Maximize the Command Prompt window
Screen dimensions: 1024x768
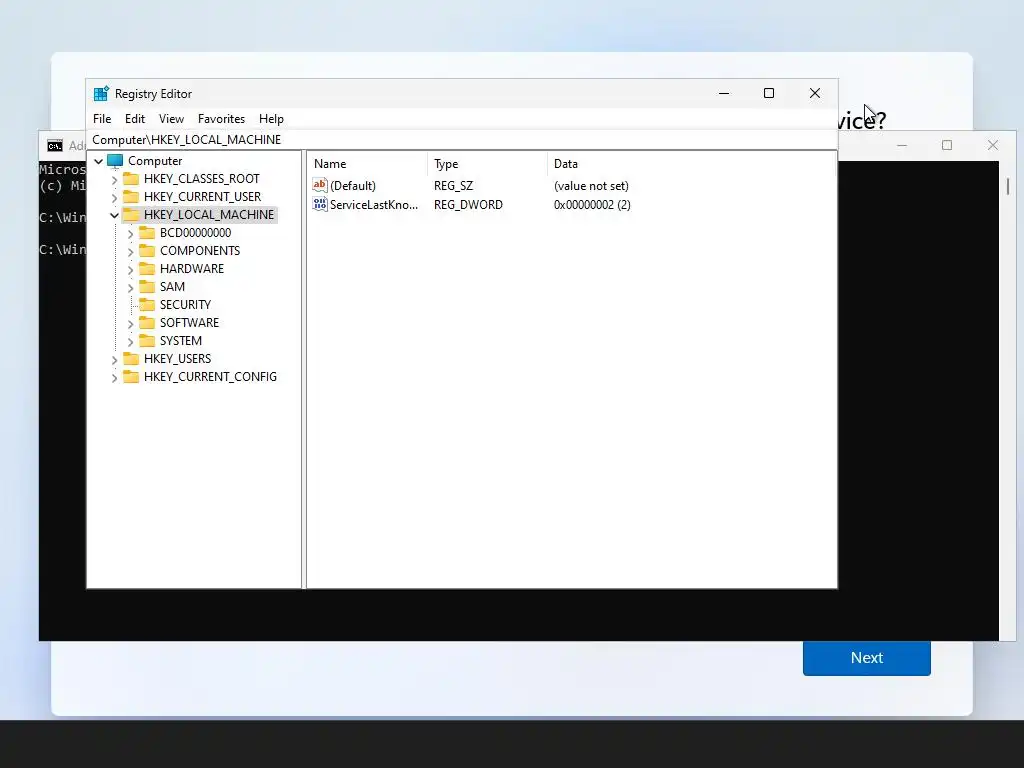(x=947, y=145)
